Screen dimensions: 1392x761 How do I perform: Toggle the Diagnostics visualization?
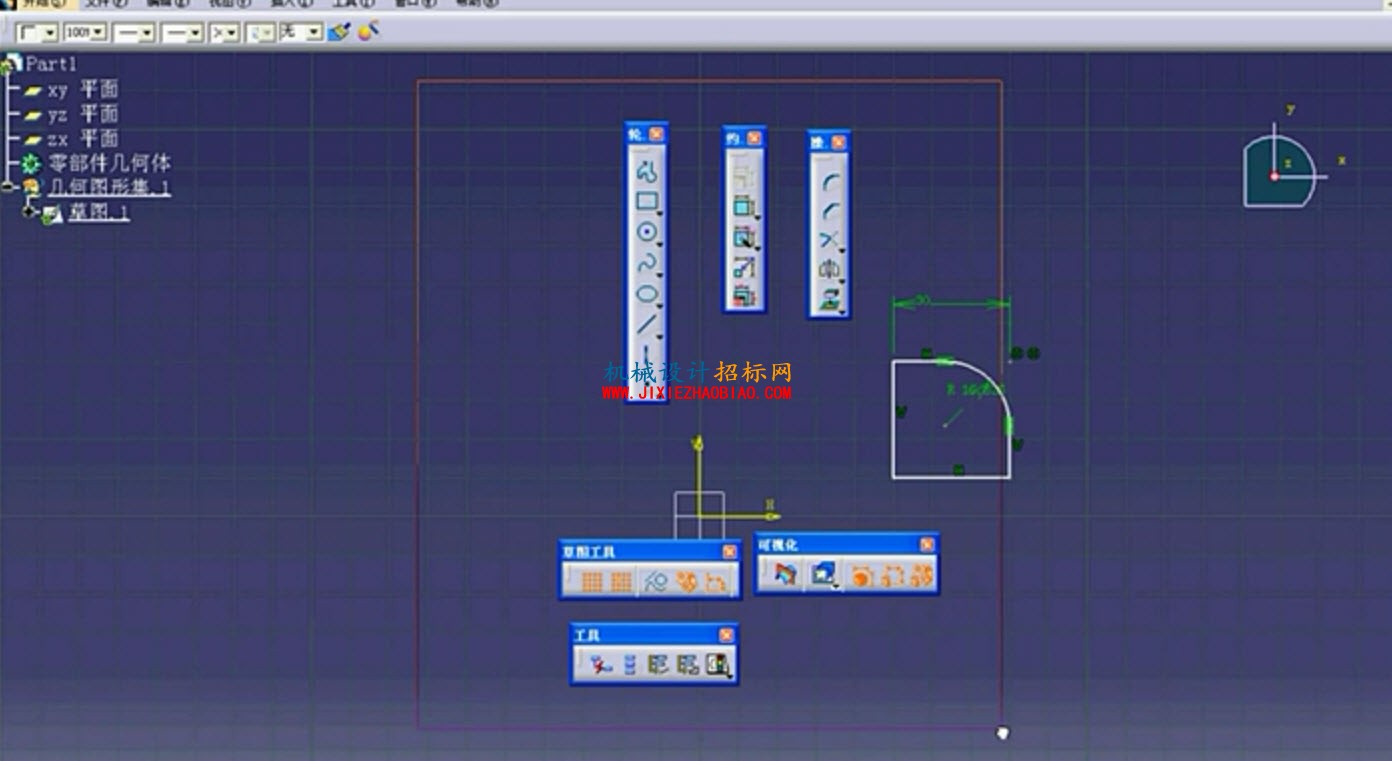861,575
